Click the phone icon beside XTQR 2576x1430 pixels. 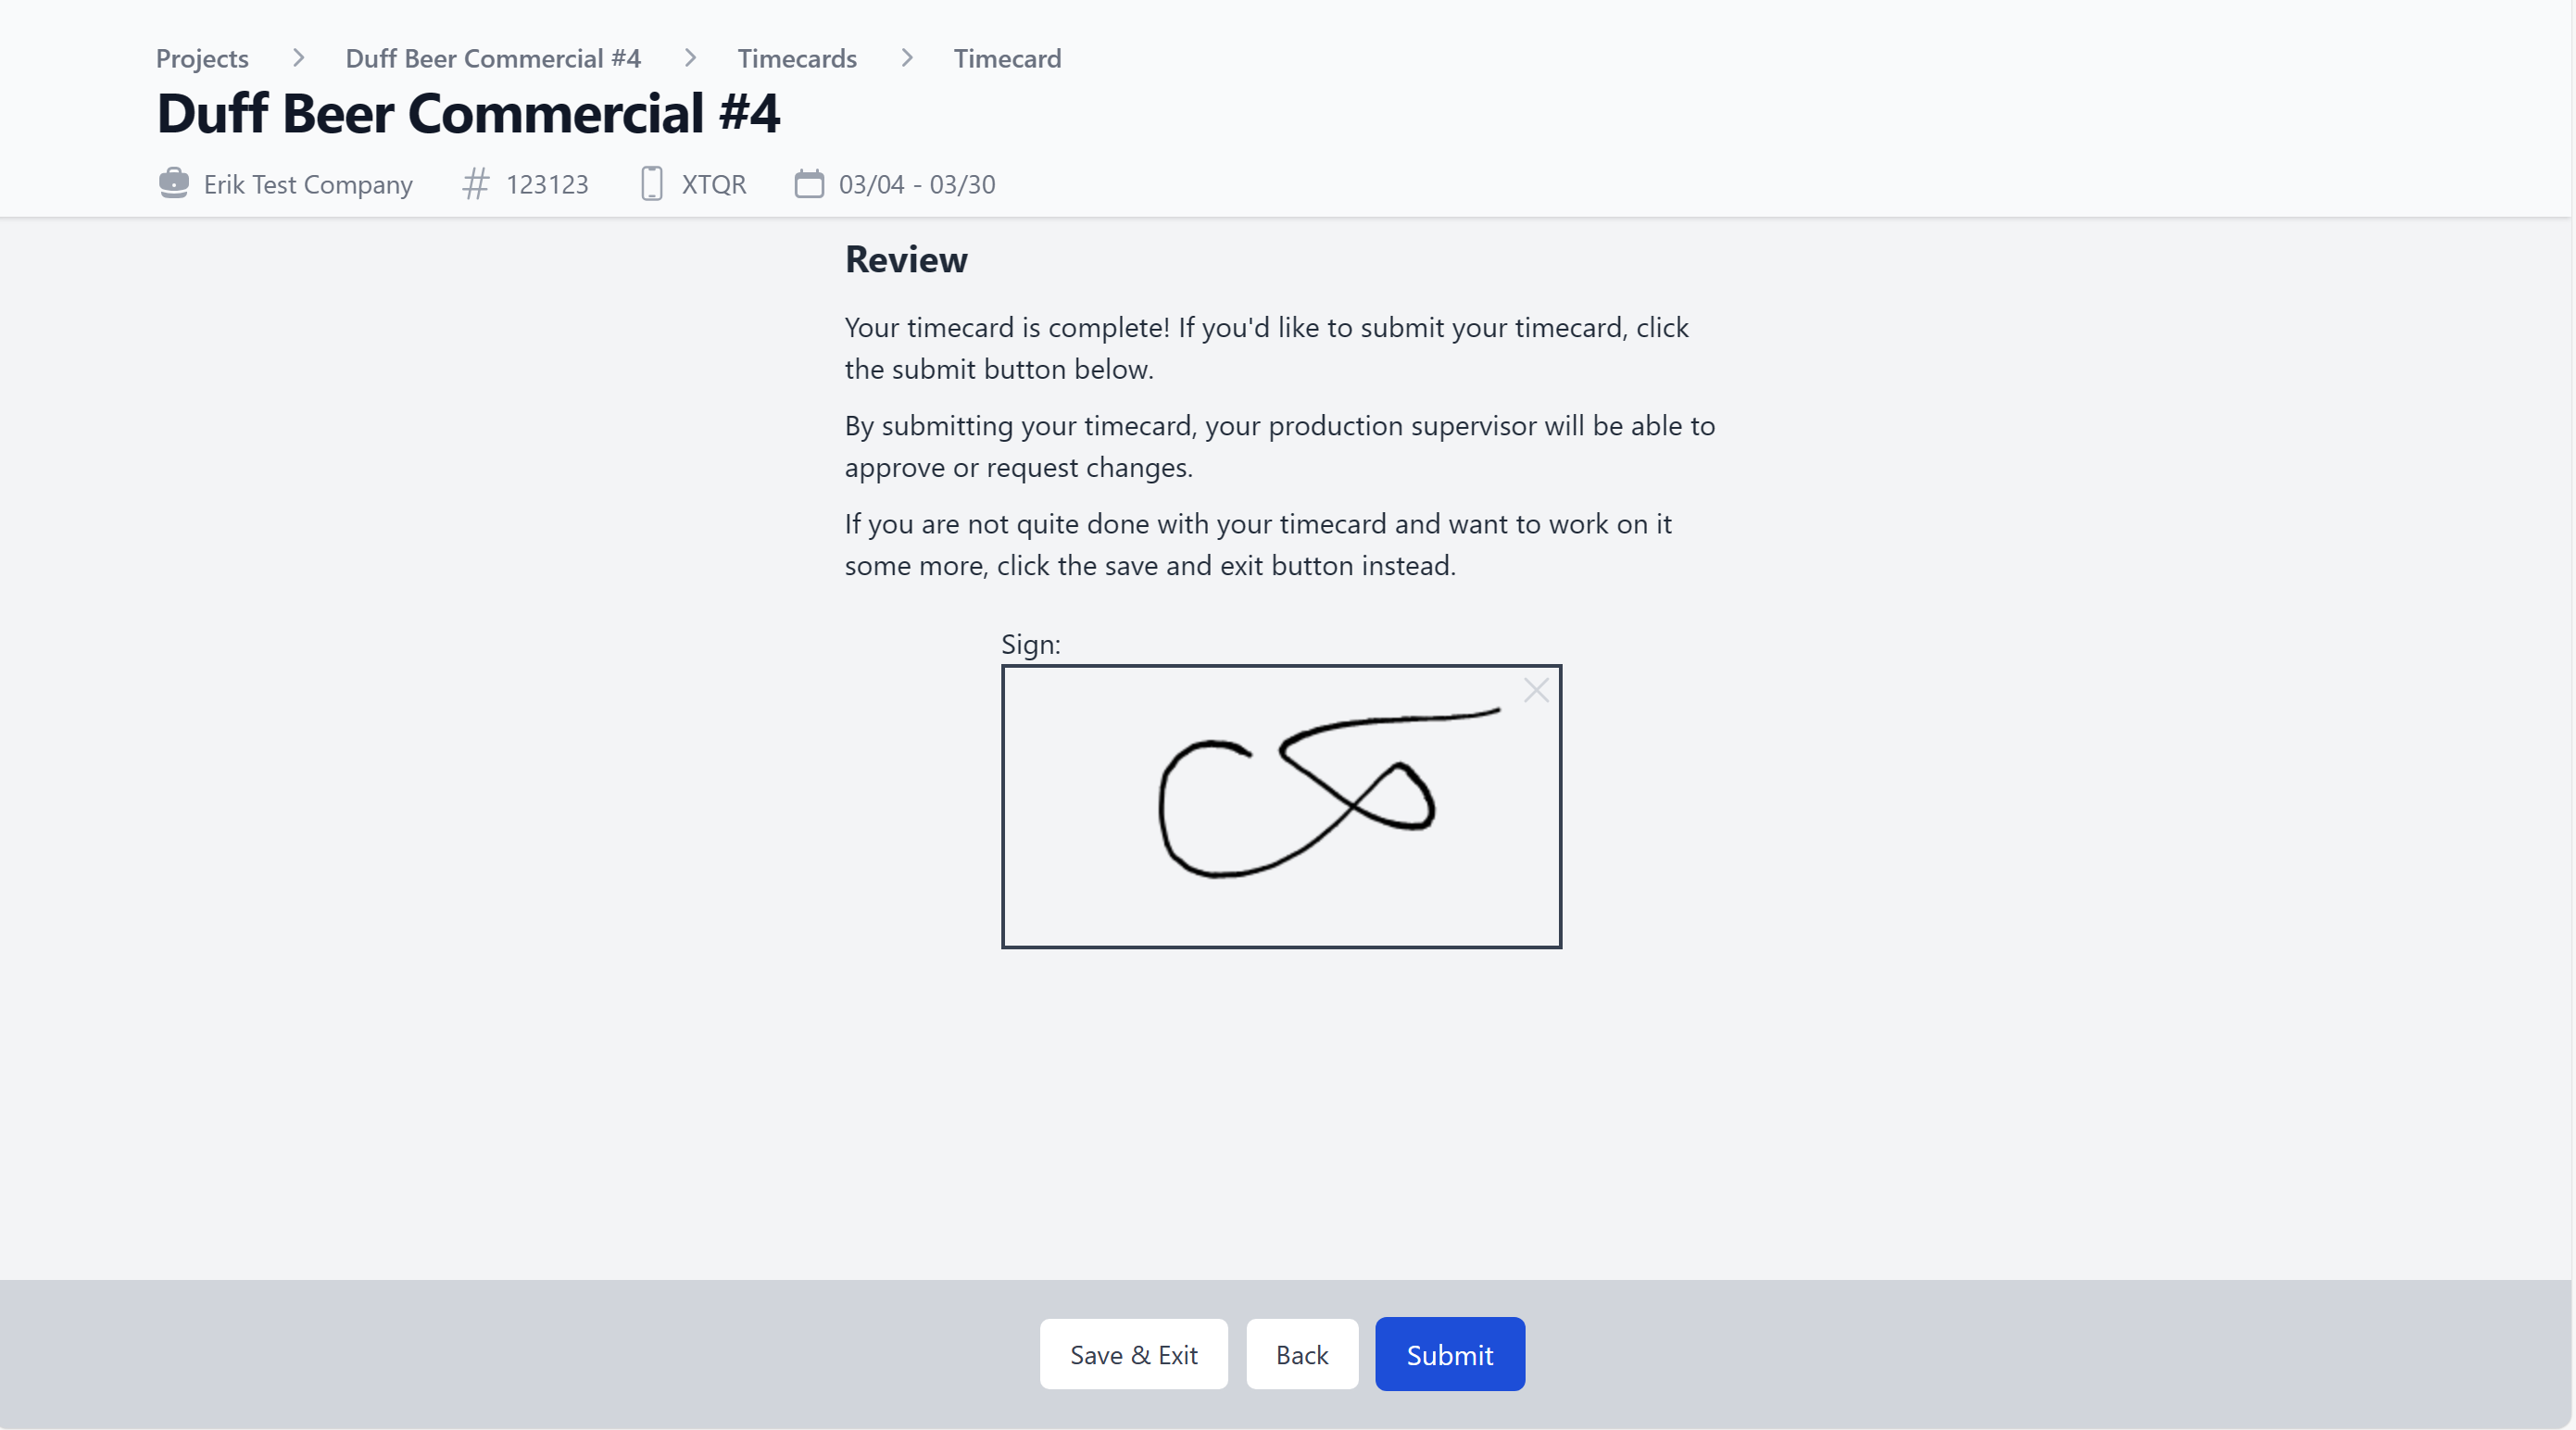click(651, 184)
